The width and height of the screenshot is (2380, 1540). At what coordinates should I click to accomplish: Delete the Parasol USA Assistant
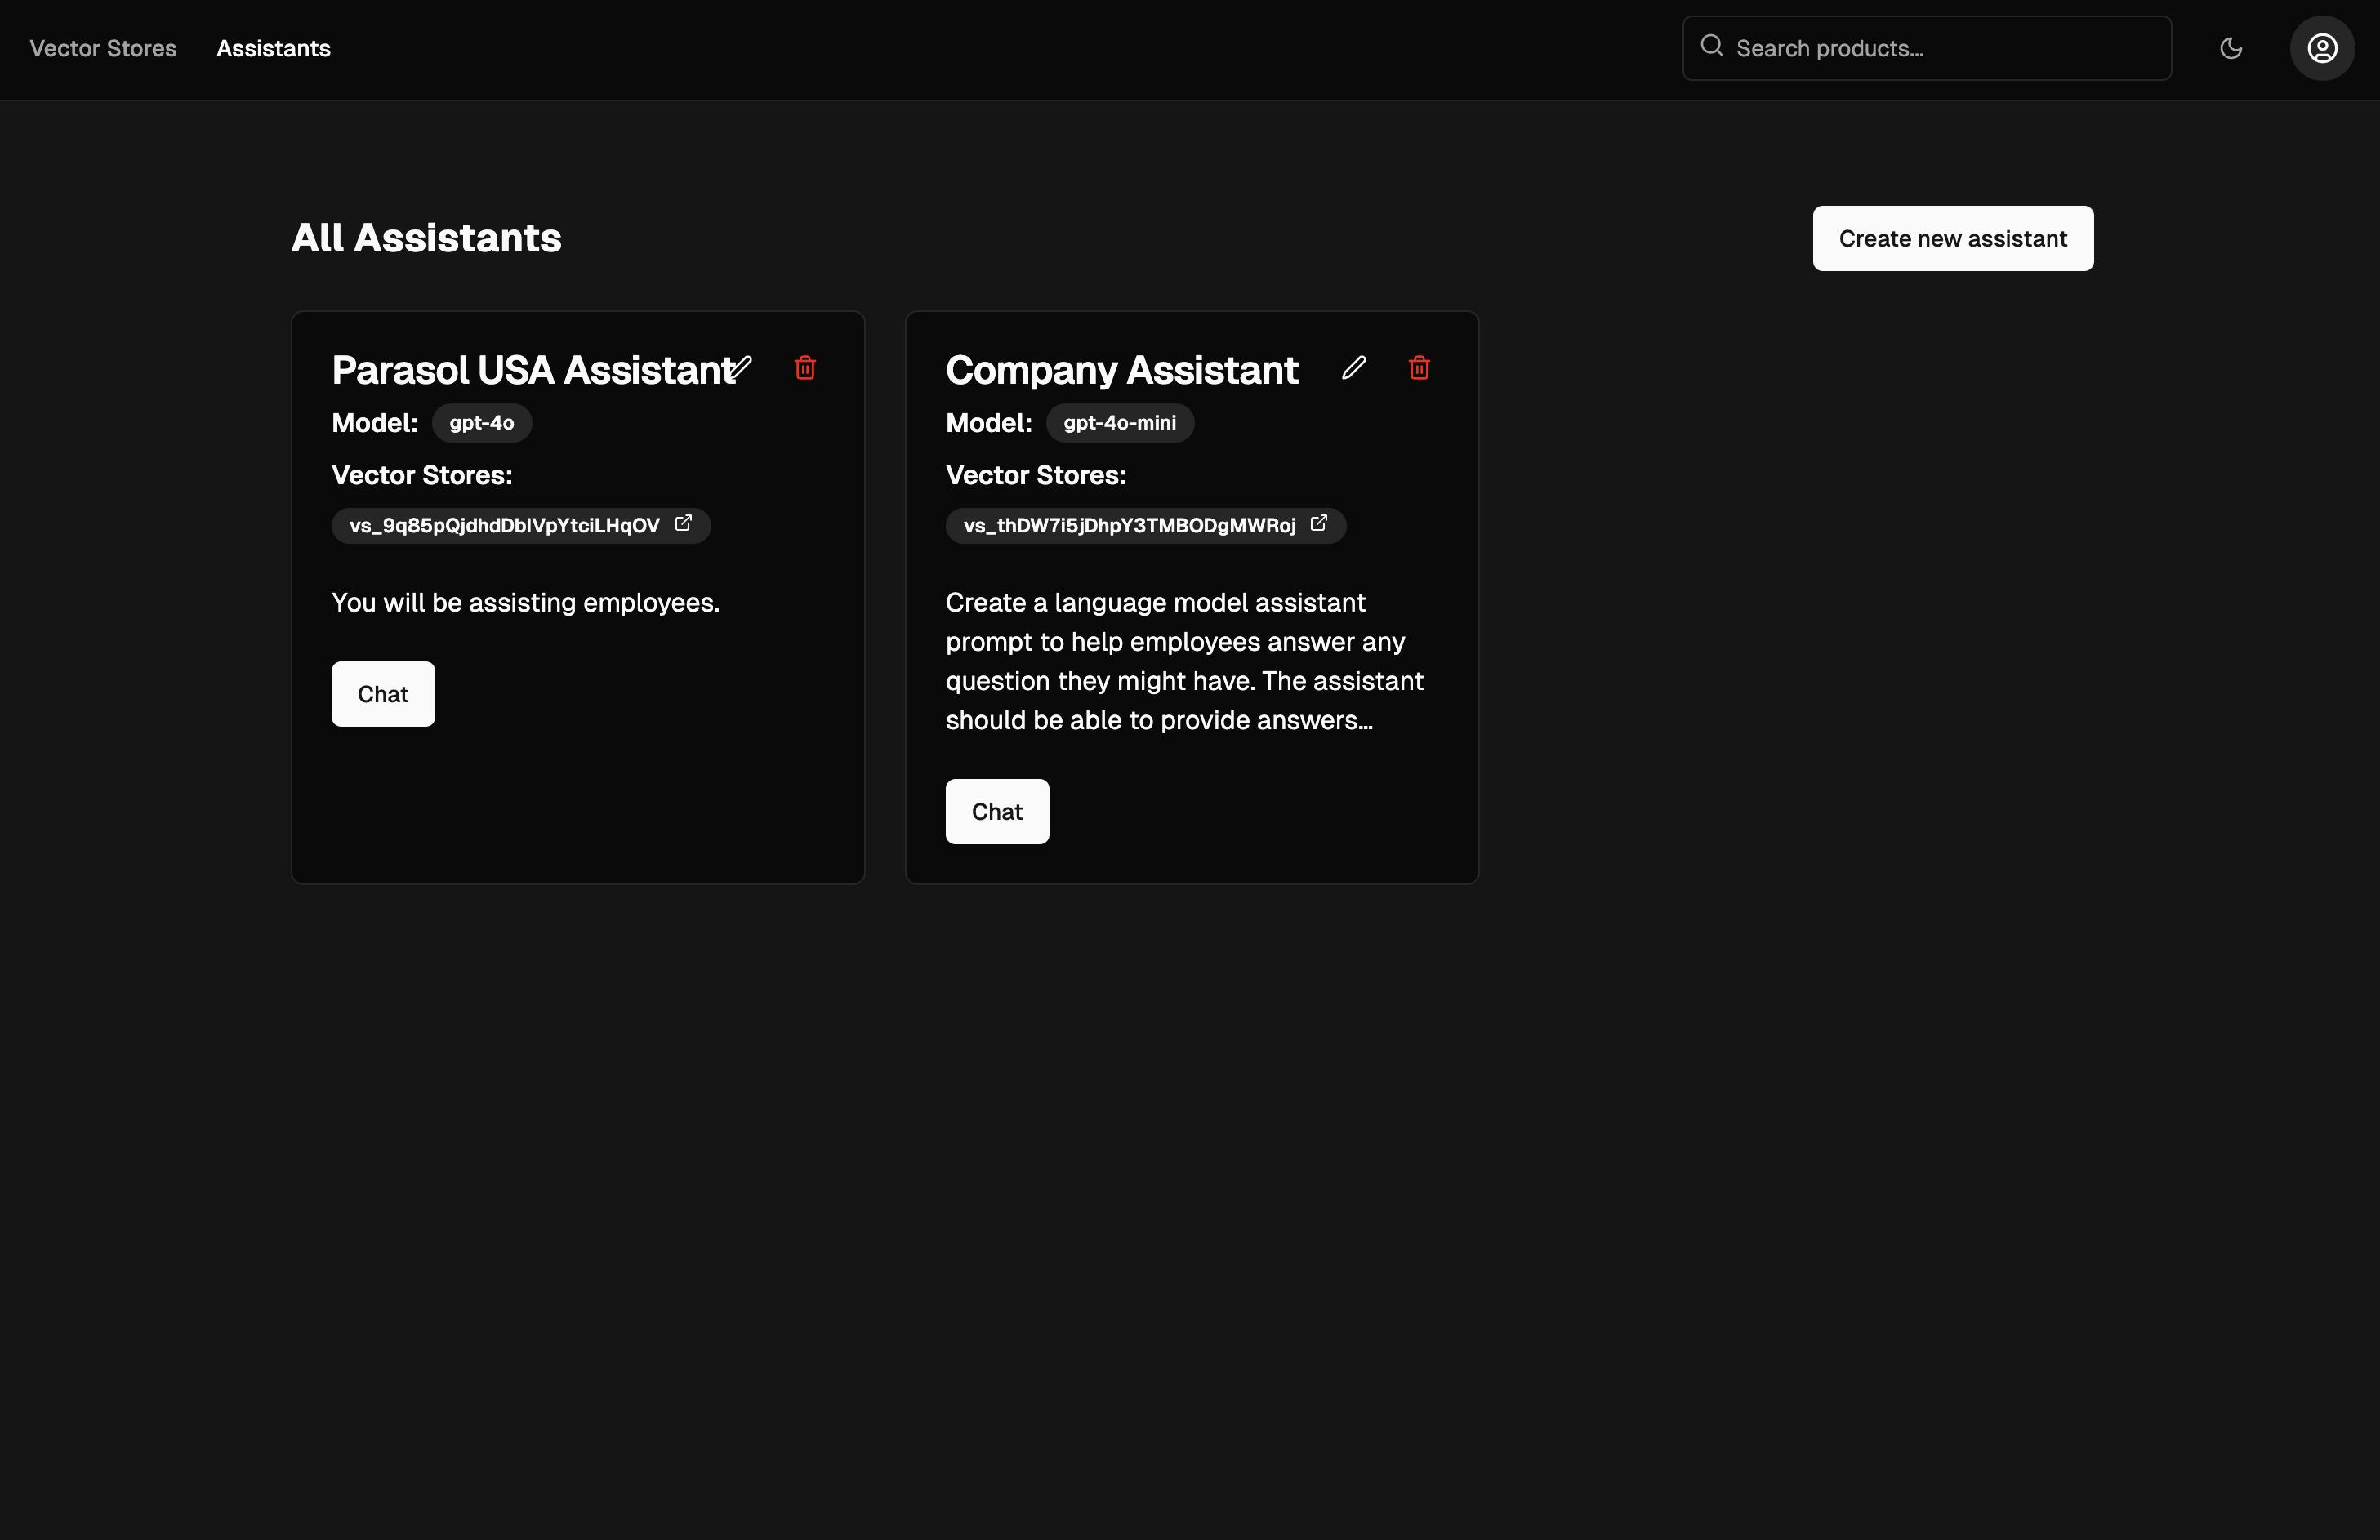[x=805, y=368]
